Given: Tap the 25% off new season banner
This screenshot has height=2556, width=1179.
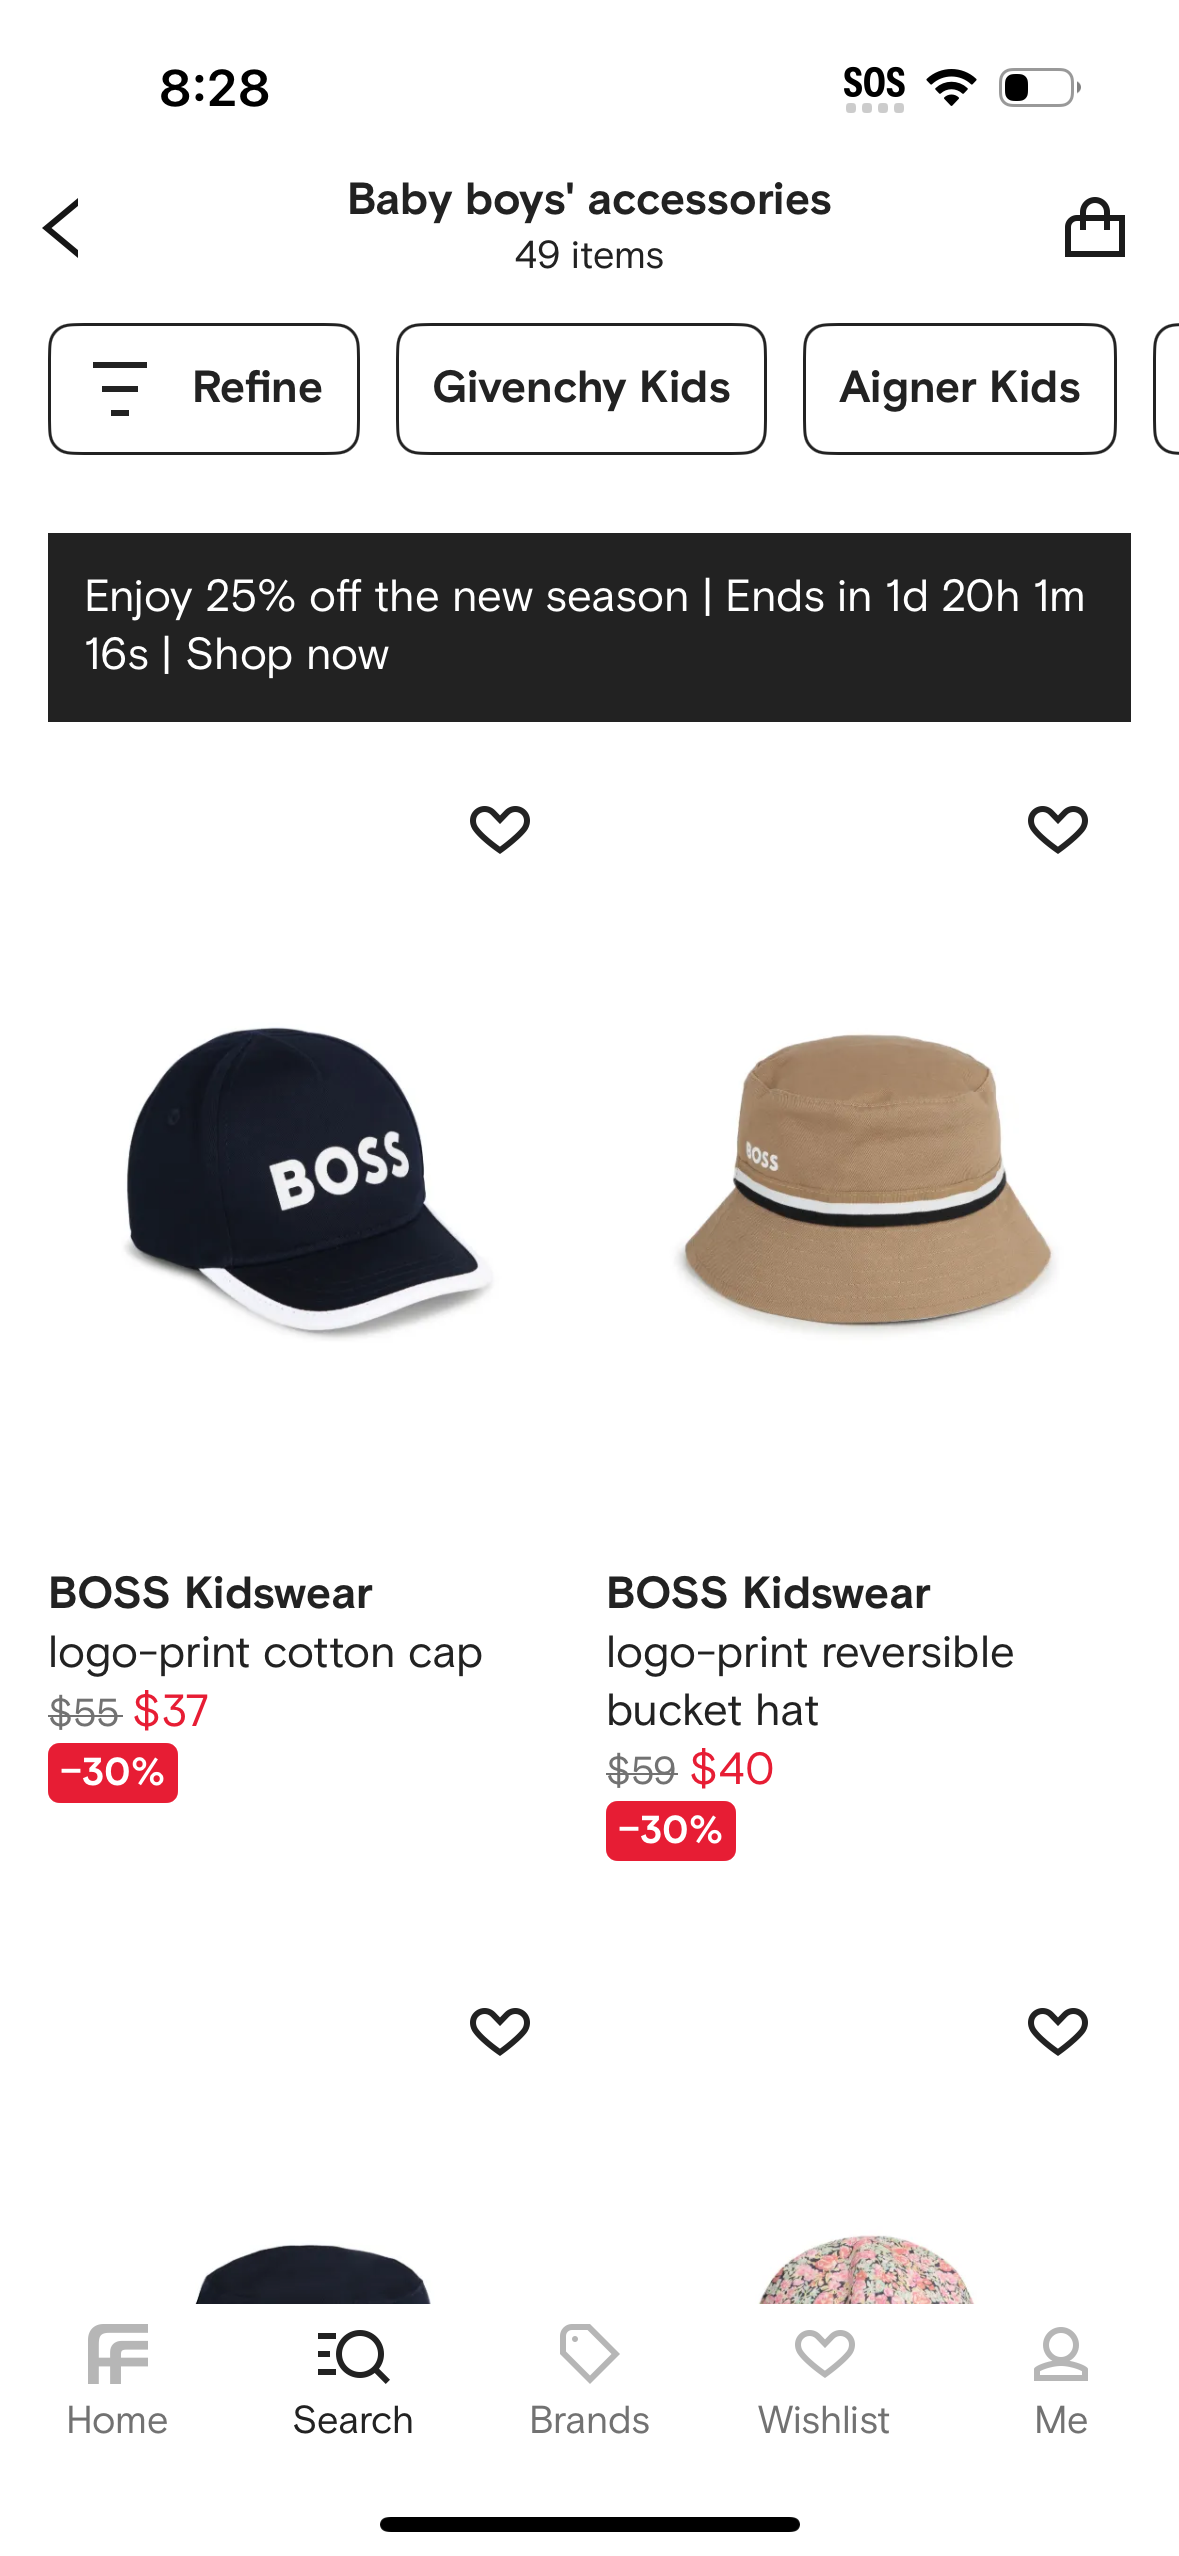Looking at the screenshot, I should click(589, 627).
